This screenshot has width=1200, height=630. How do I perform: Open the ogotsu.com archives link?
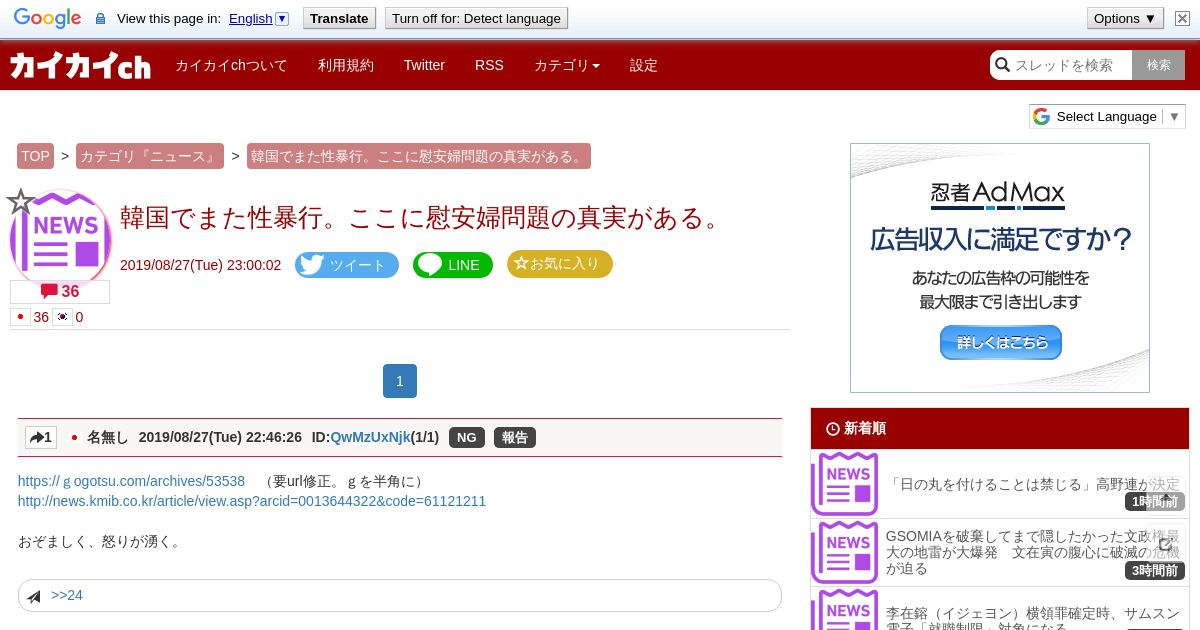tap(131, 481)
